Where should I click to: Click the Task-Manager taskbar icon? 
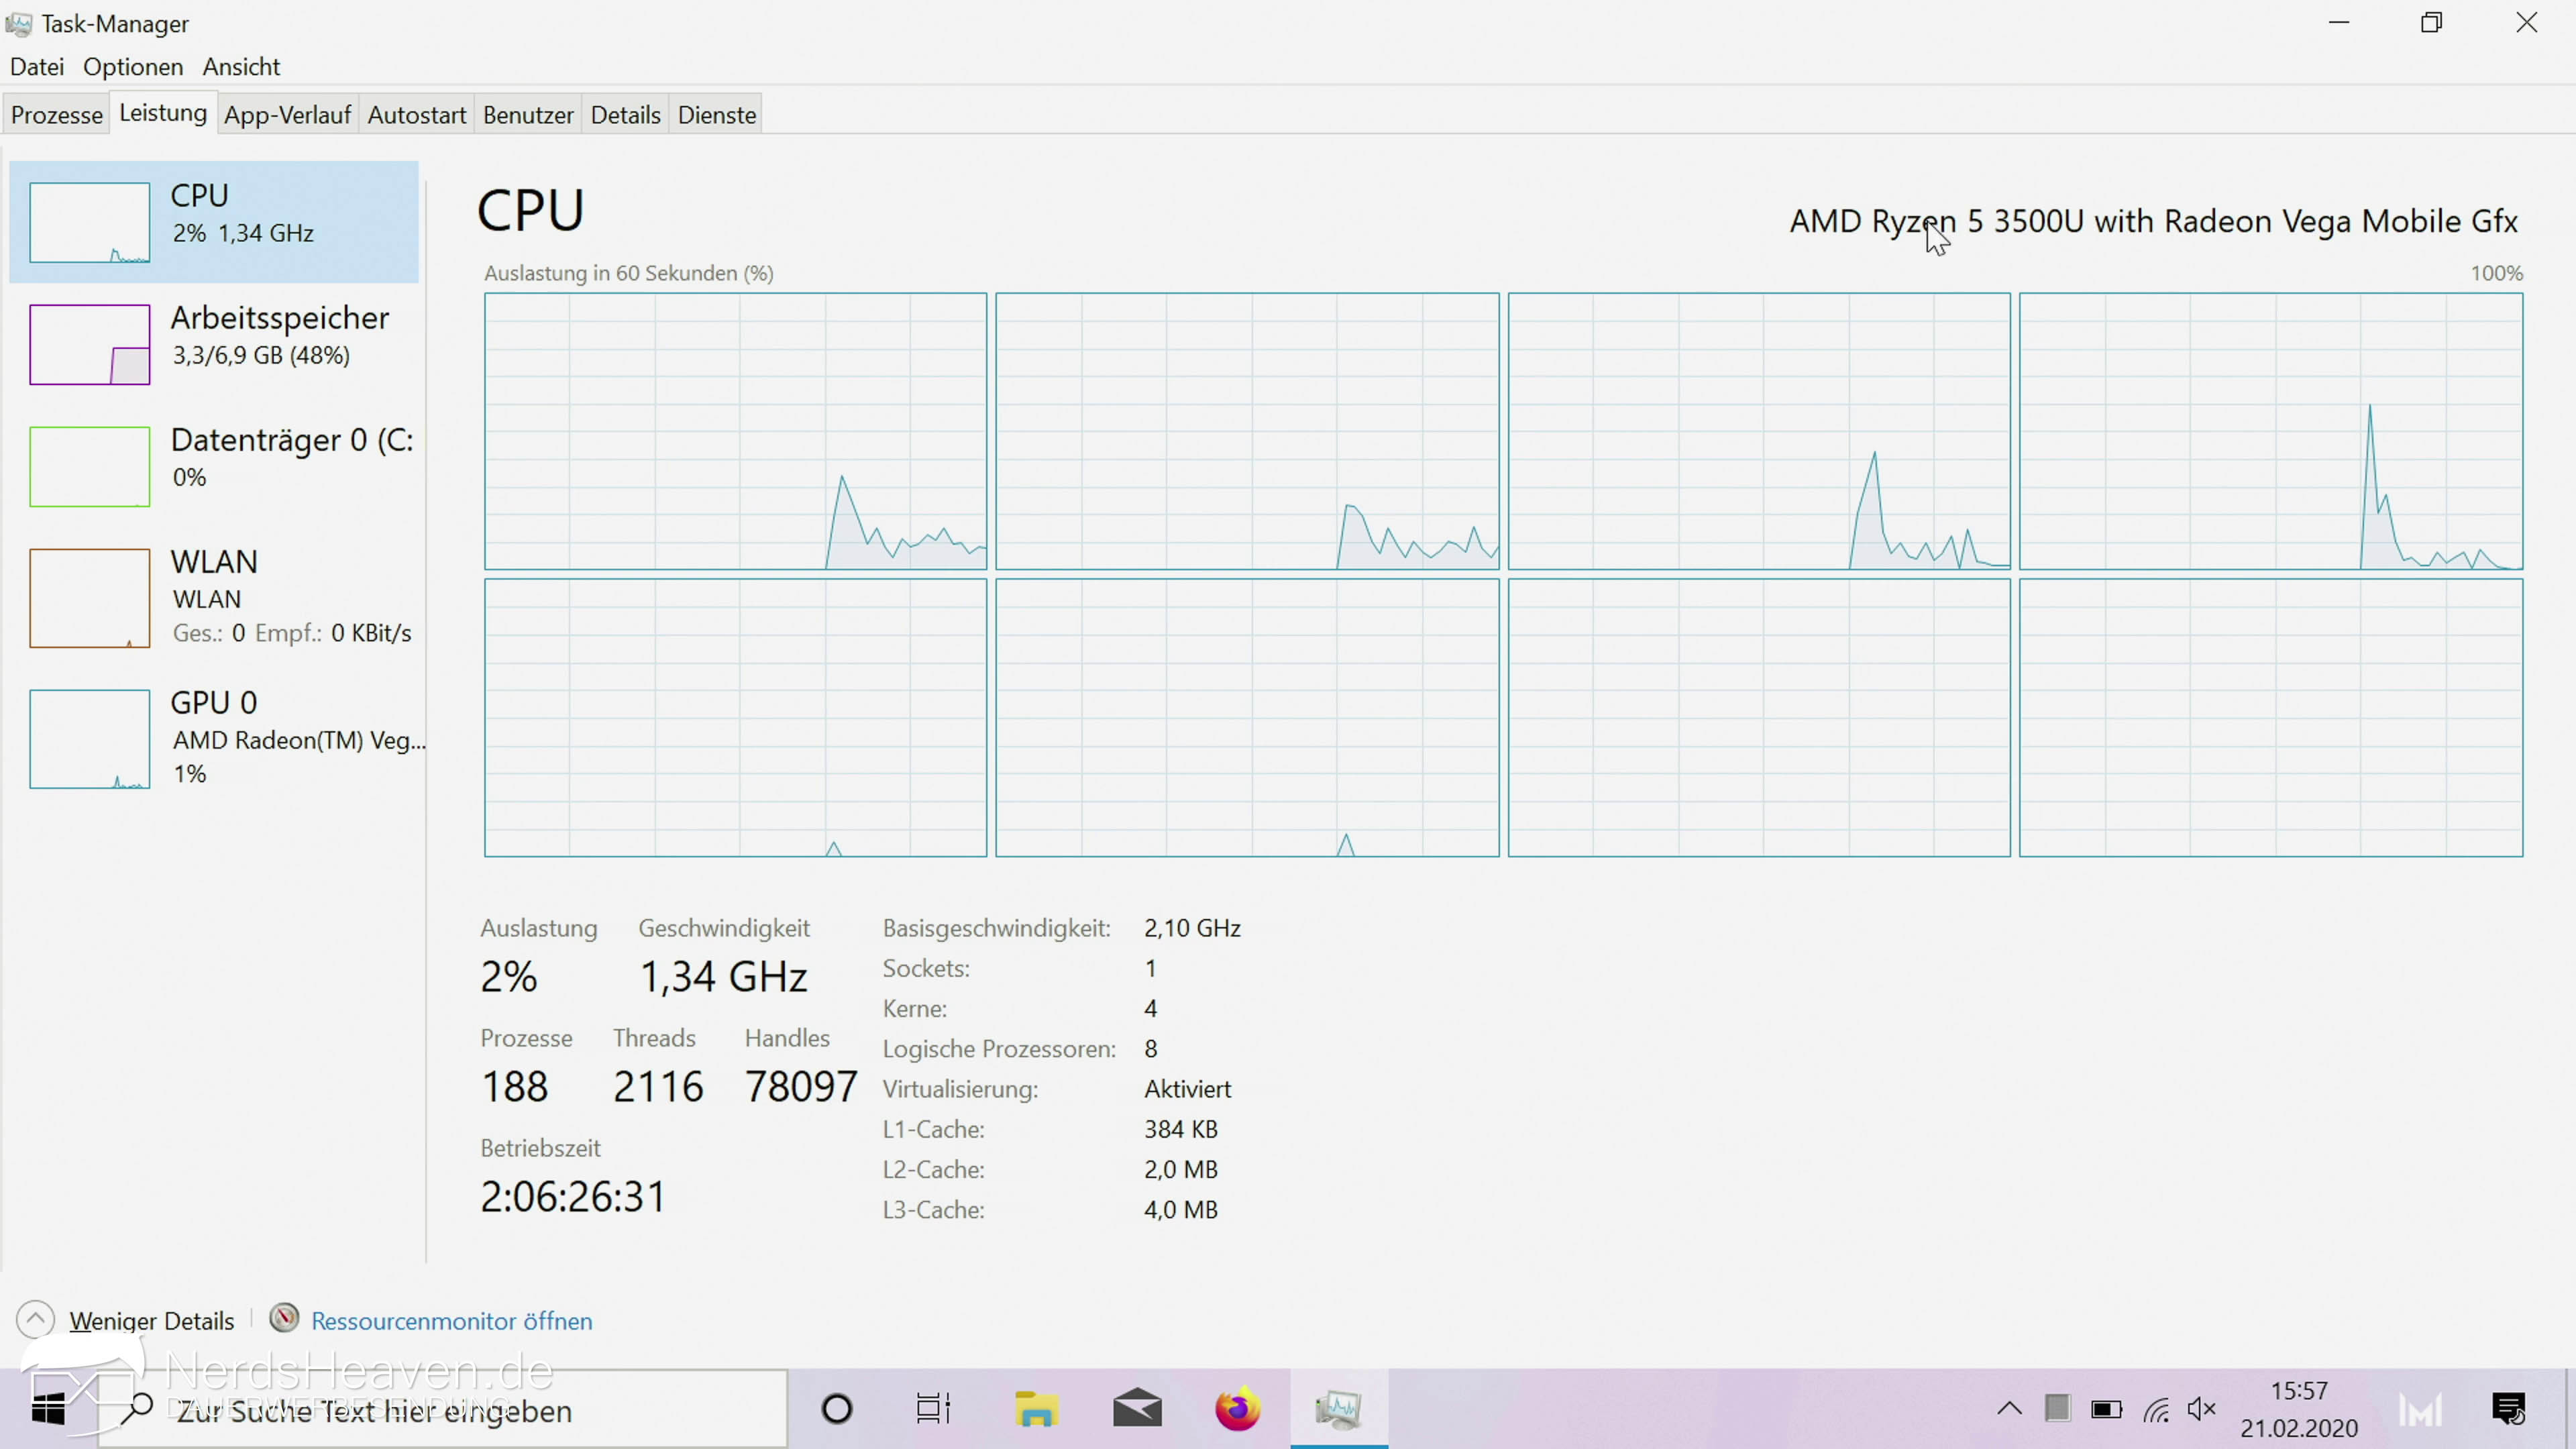pos(1339,1410)
